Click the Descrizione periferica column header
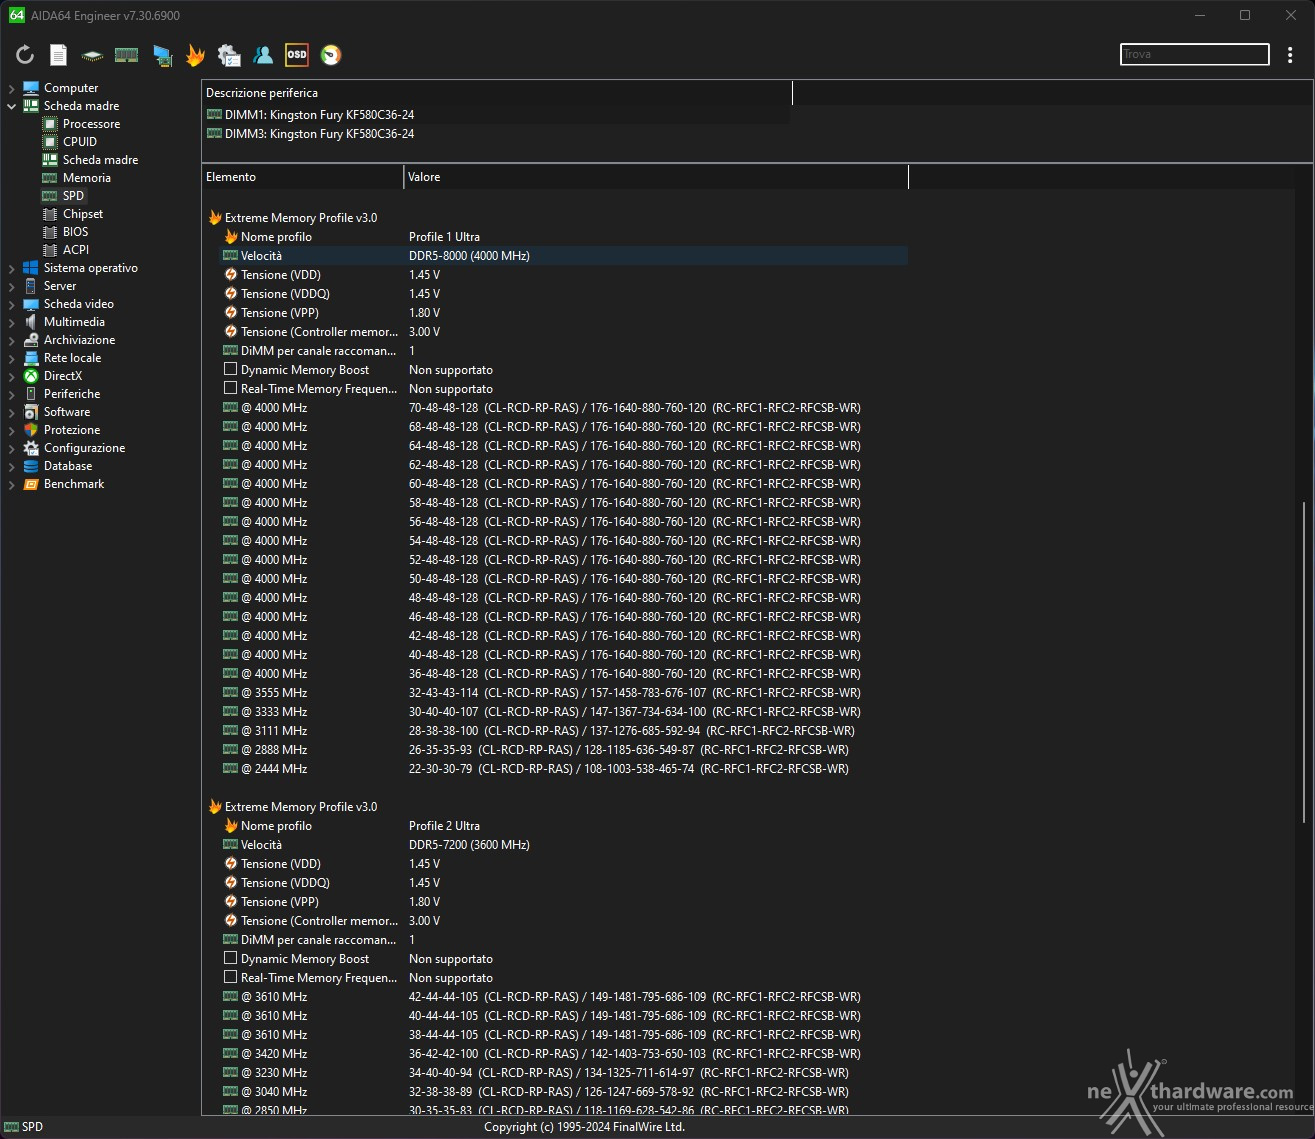 pos(497,93)
